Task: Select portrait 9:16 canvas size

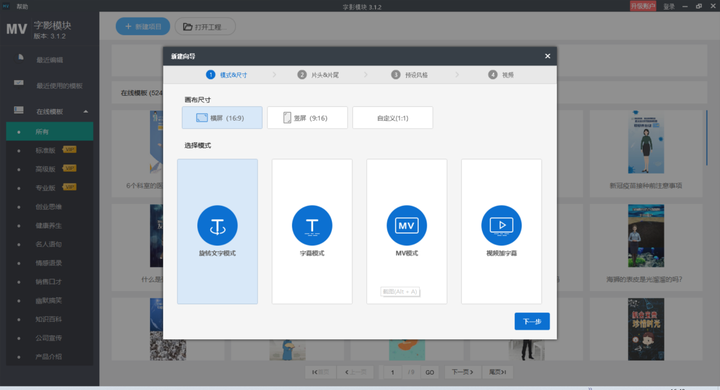Action: click(x=307, y=118)
